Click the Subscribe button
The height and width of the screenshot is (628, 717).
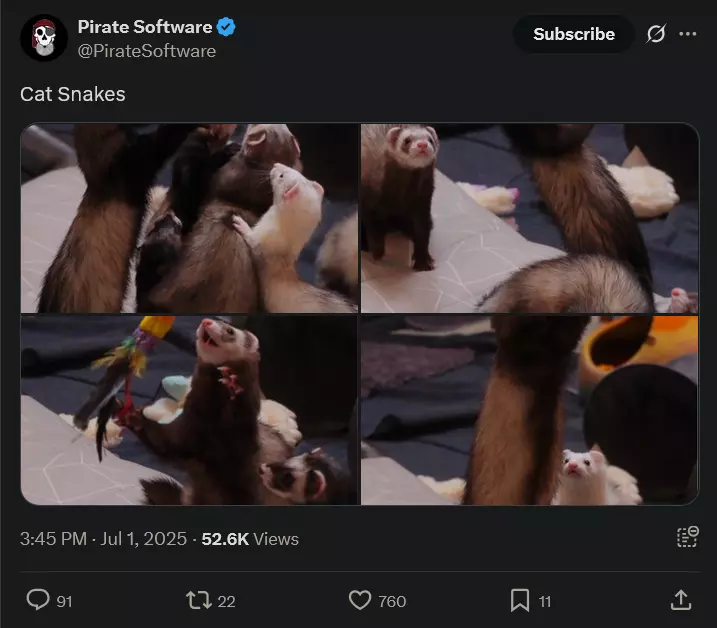[574, 34]
